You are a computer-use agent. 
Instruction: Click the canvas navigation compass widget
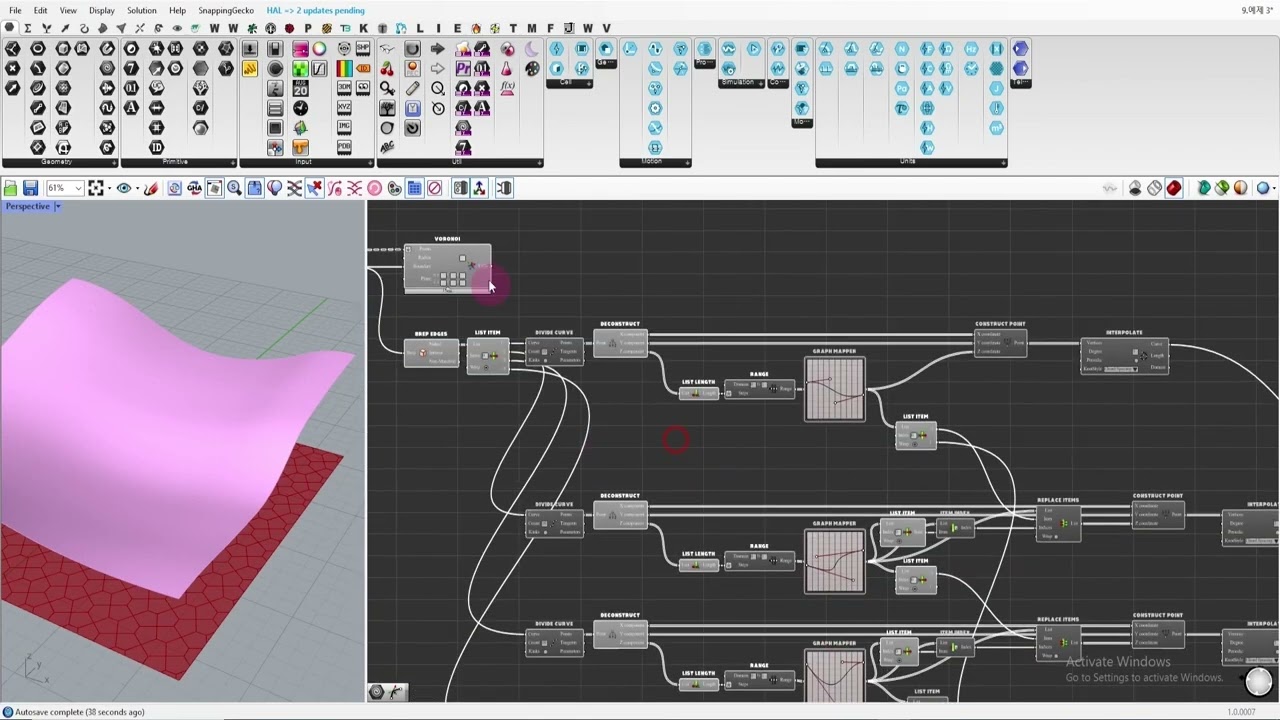click(1258, 681)
